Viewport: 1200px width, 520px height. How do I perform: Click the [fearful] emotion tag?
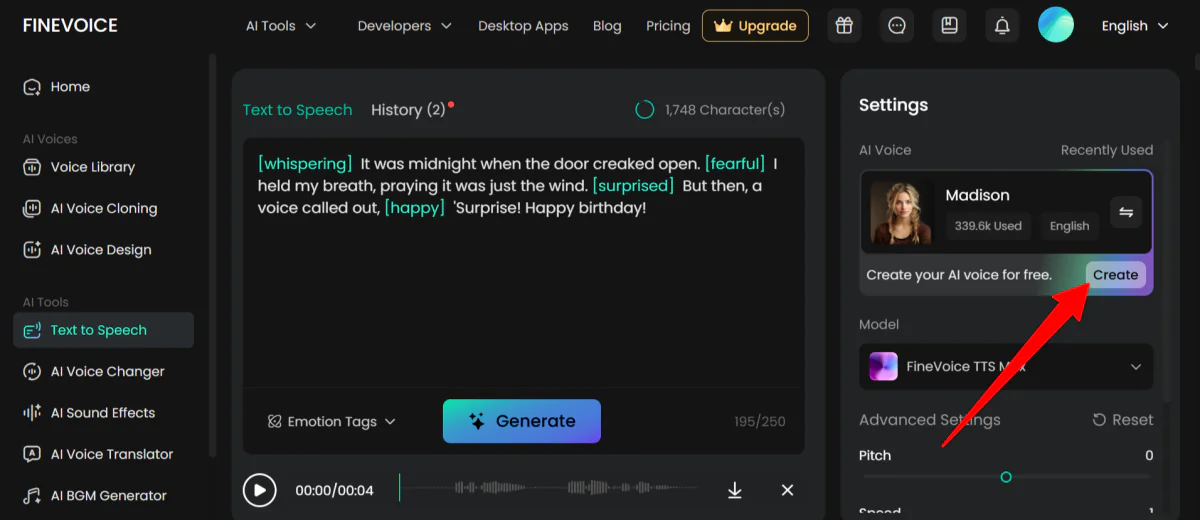[x=735, y=163]
